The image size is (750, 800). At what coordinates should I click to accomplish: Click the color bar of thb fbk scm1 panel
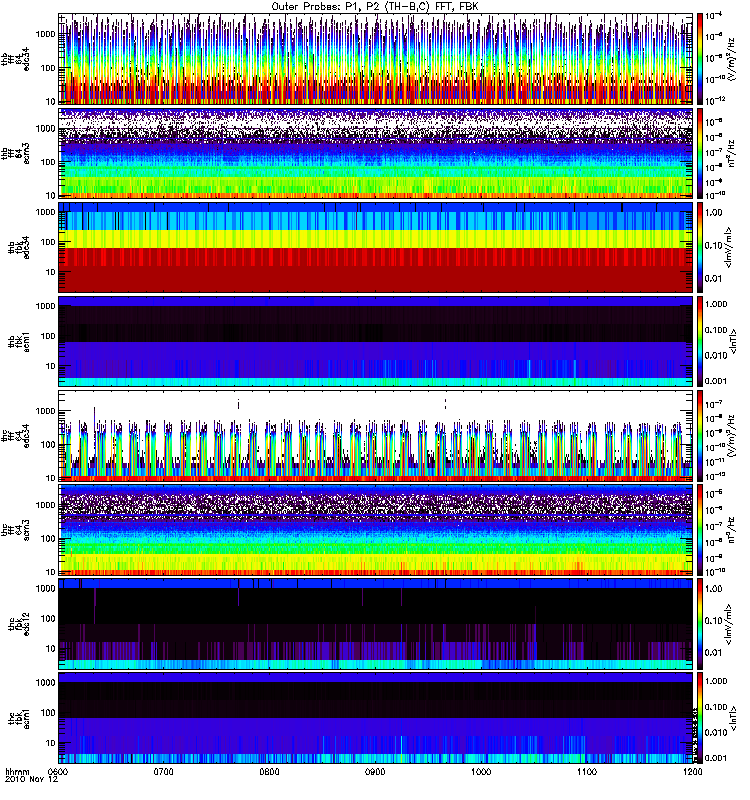click(x=700, y=341)
